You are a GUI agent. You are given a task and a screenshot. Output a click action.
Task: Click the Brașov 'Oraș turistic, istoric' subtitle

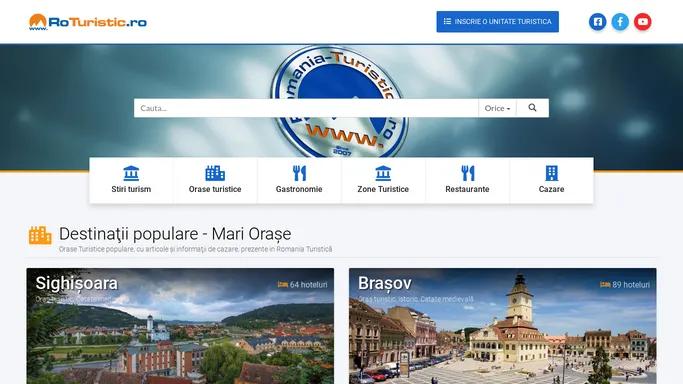tap(416, 299)
